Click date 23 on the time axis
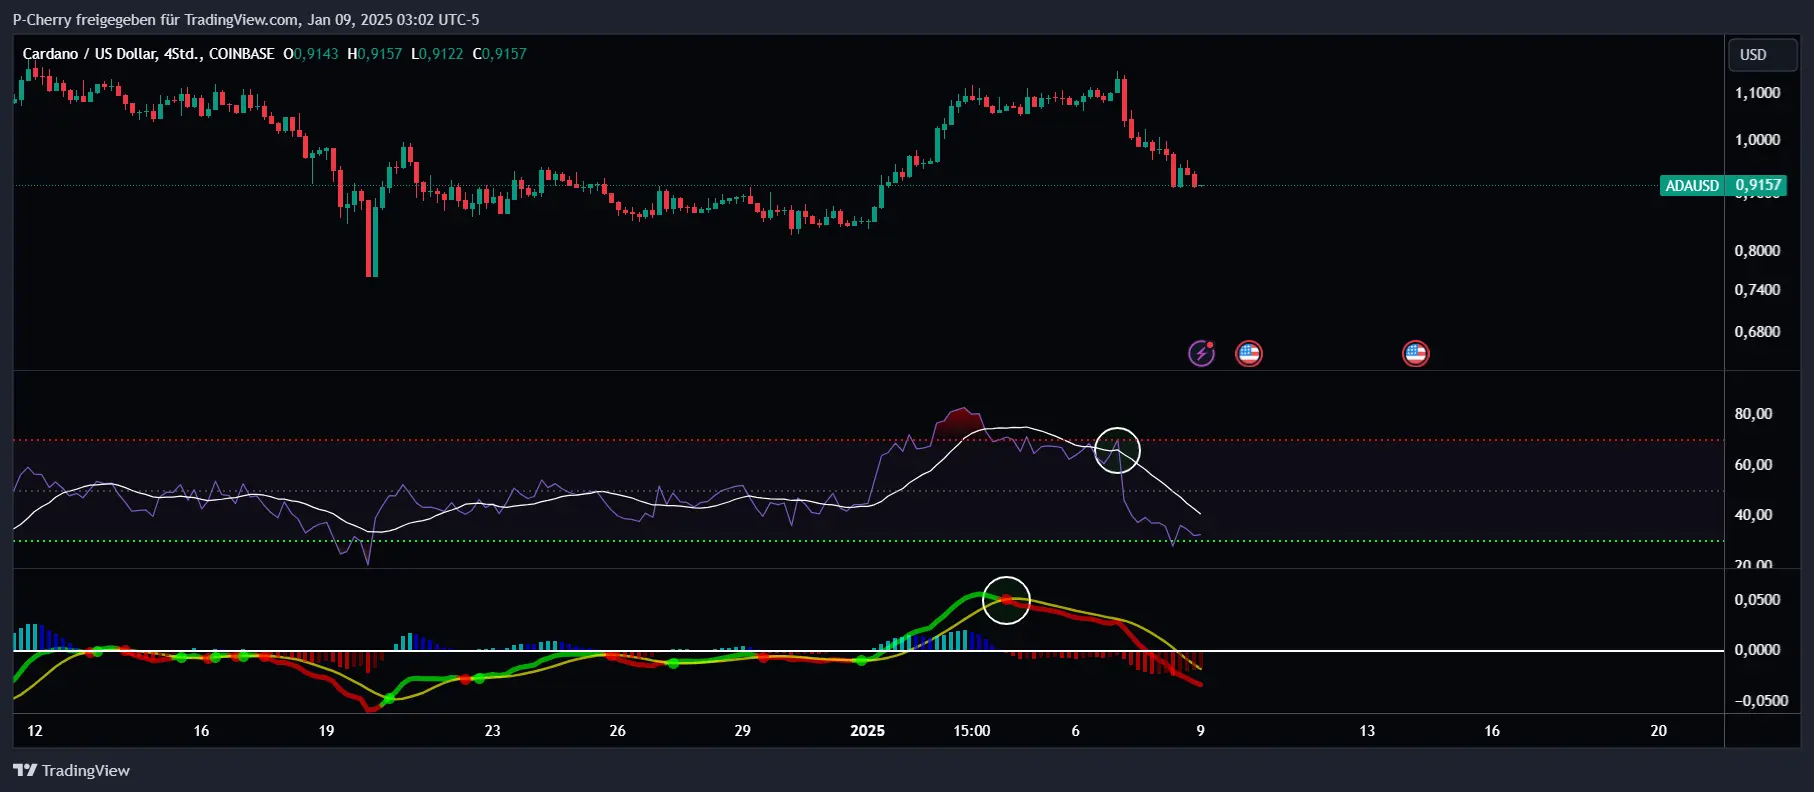1814x792 pixels. 492,731
